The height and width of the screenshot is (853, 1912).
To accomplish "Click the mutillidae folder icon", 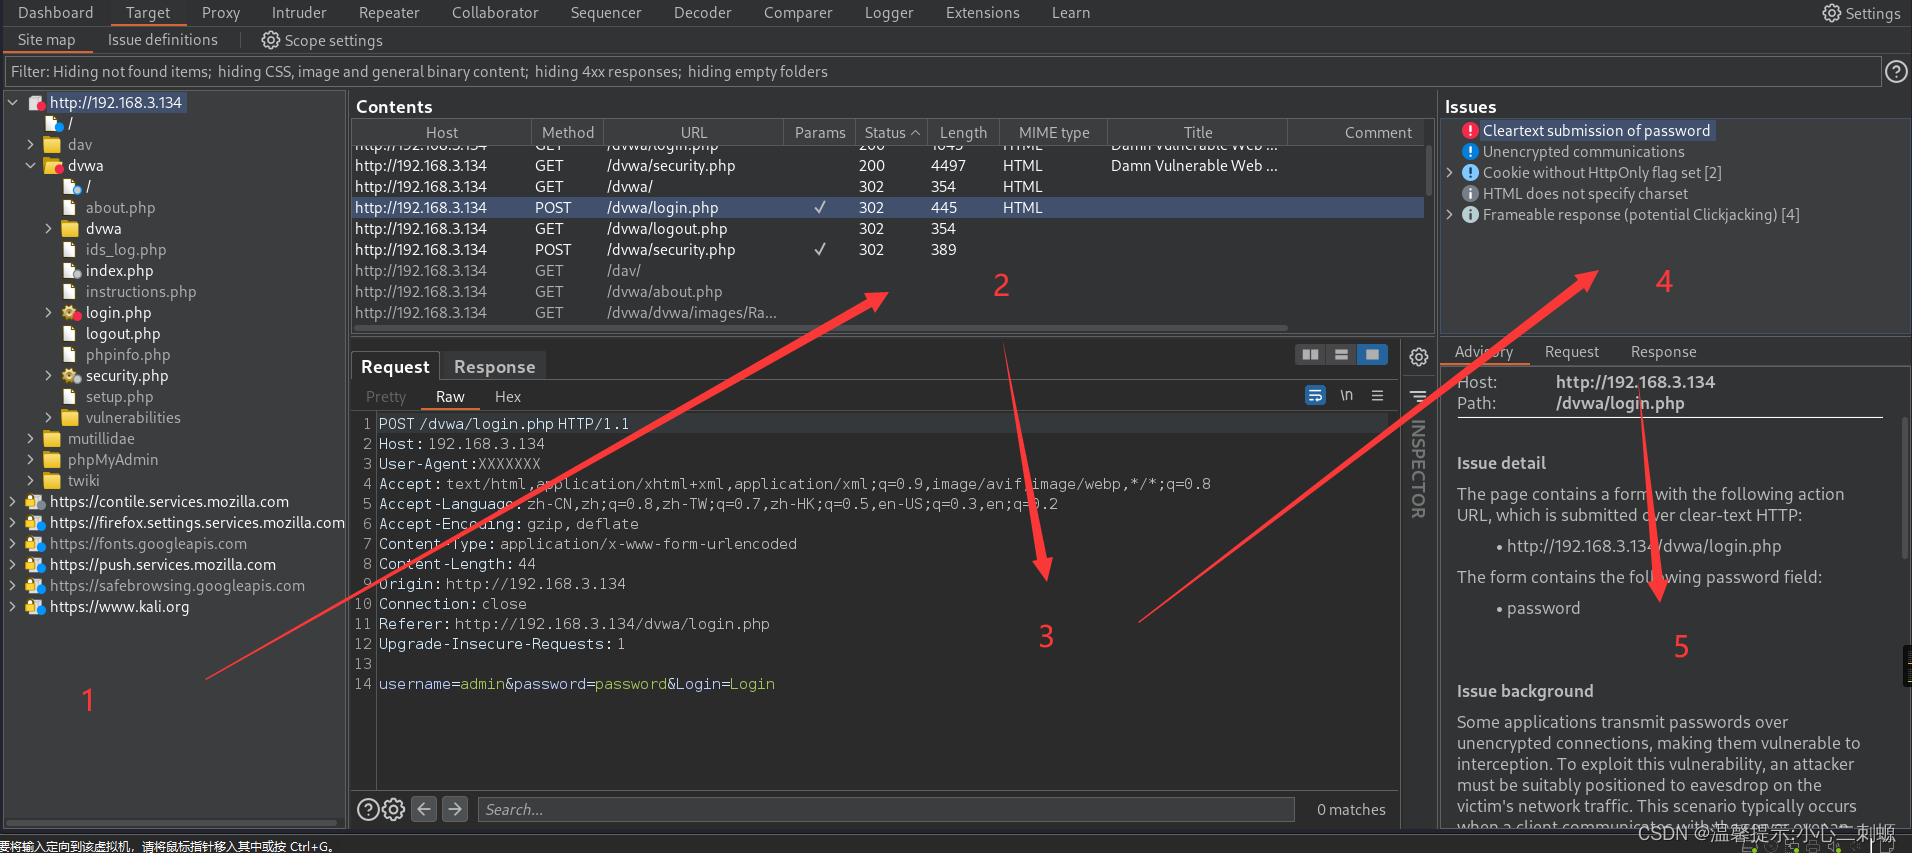I will 53,439.
